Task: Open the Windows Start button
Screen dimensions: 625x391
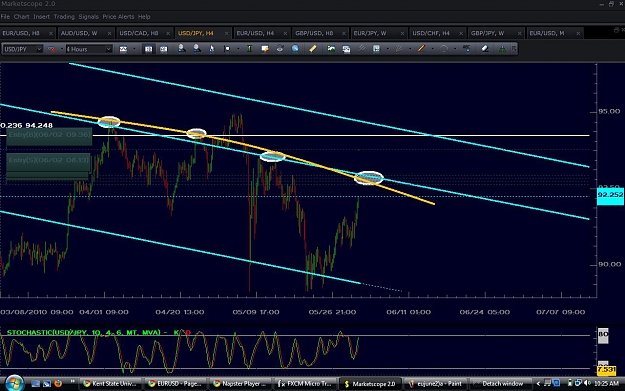Action: point(14,383)
